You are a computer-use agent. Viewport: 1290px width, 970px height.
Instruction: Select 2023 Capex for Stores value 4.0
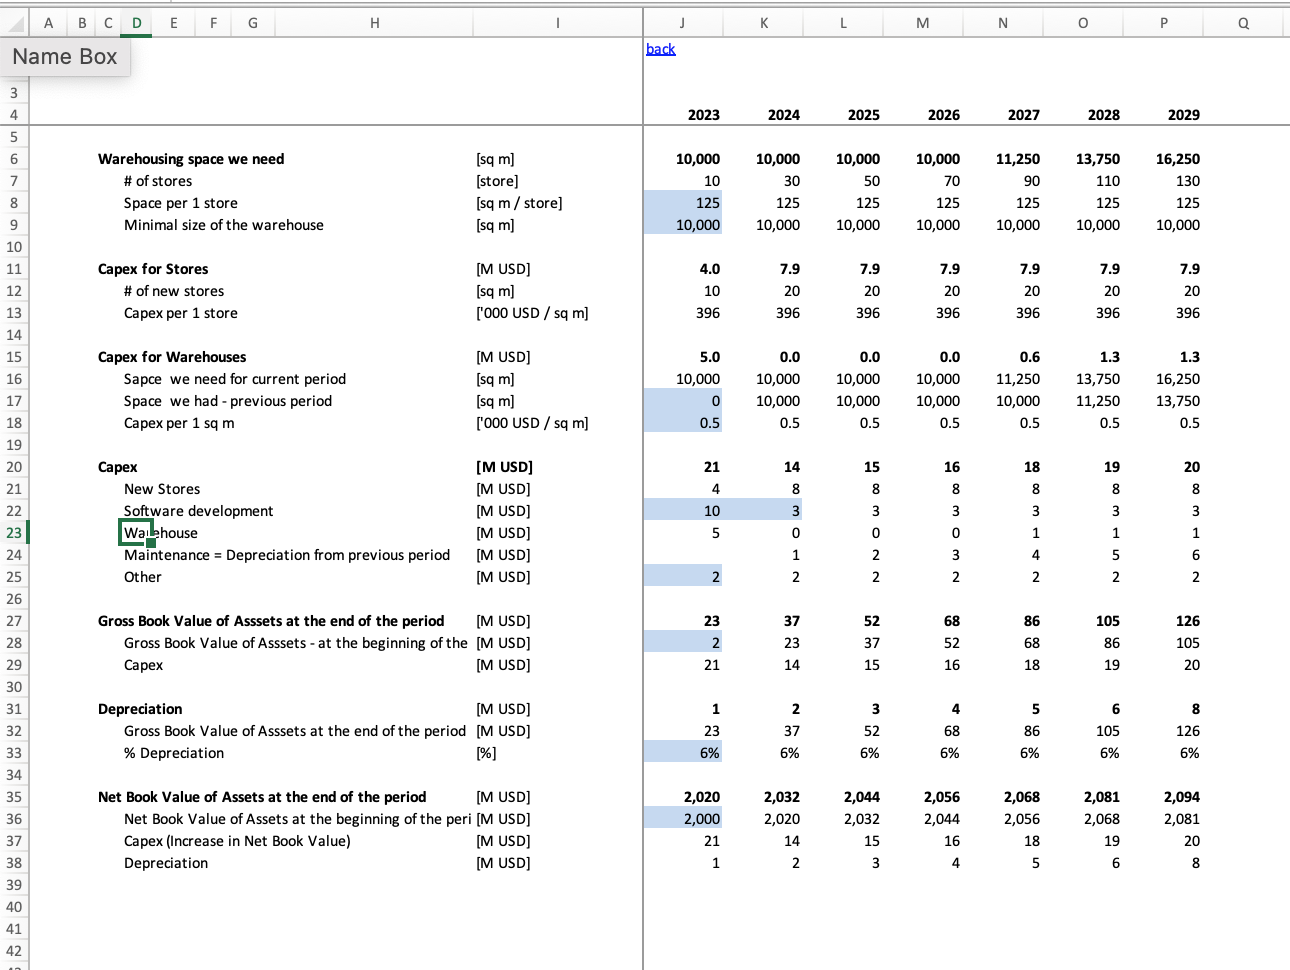(710, 269)
